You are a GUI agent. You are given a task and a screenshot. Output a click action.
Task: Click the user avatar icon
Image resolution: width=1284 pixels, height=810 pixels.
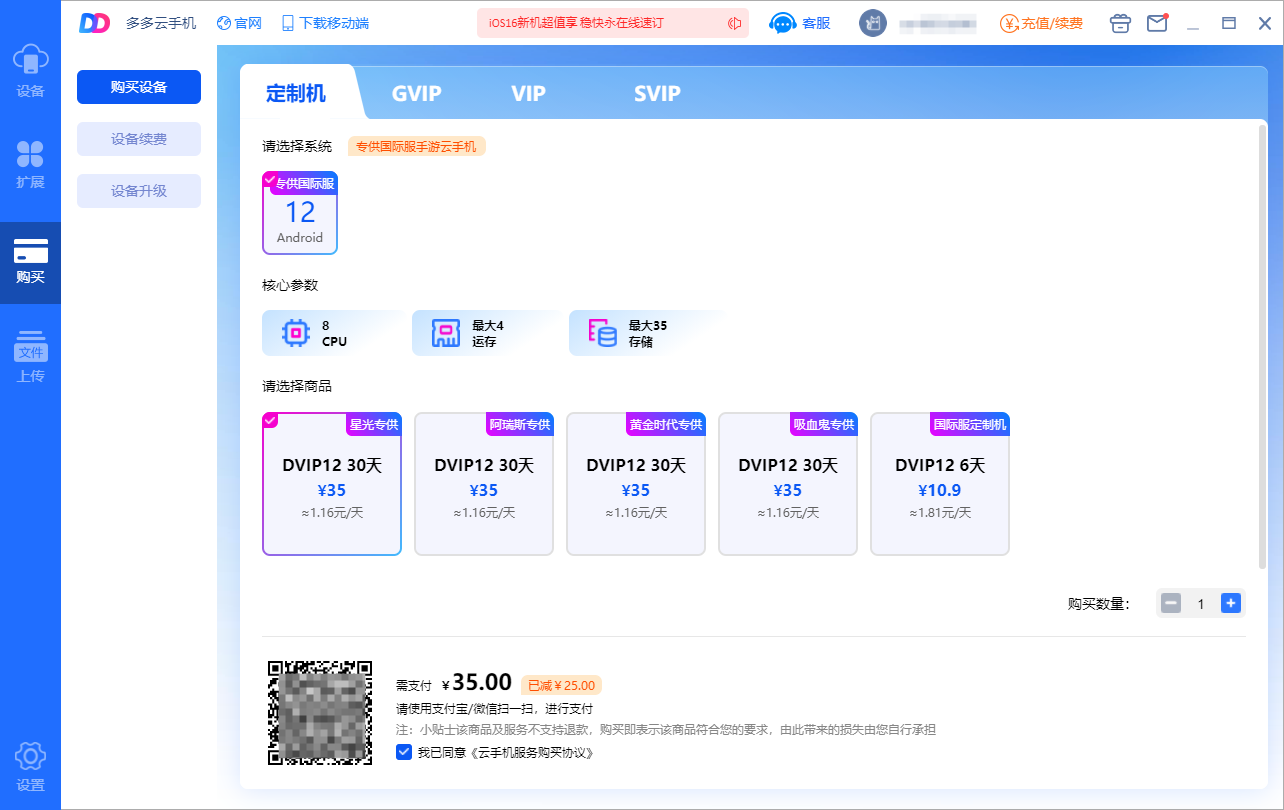coord(873,23)
